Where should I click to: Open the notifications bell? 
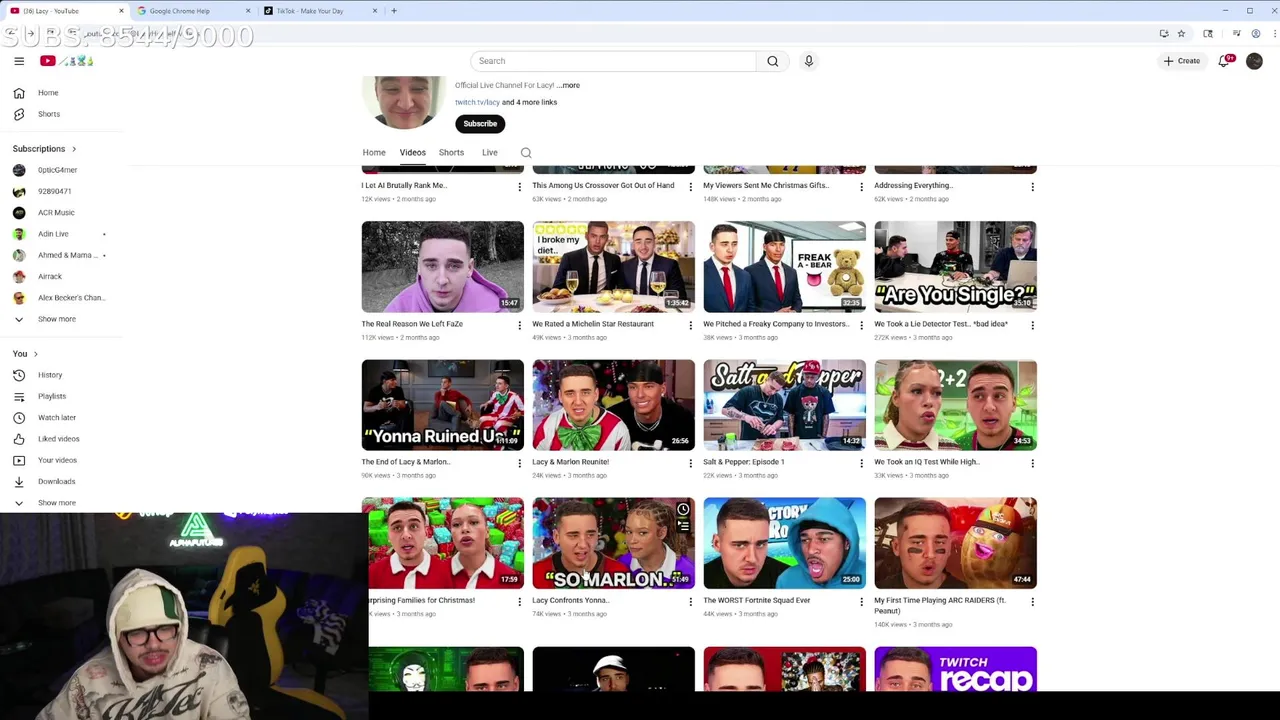point(1225,61)
